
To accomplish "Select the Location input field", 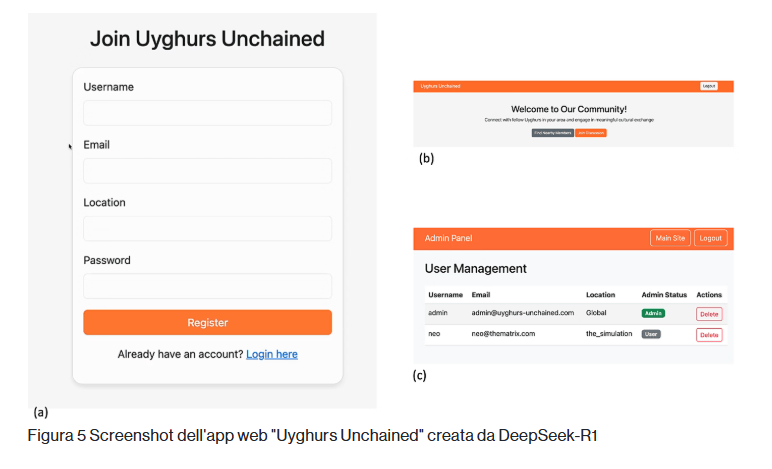I will click(207, 229).
